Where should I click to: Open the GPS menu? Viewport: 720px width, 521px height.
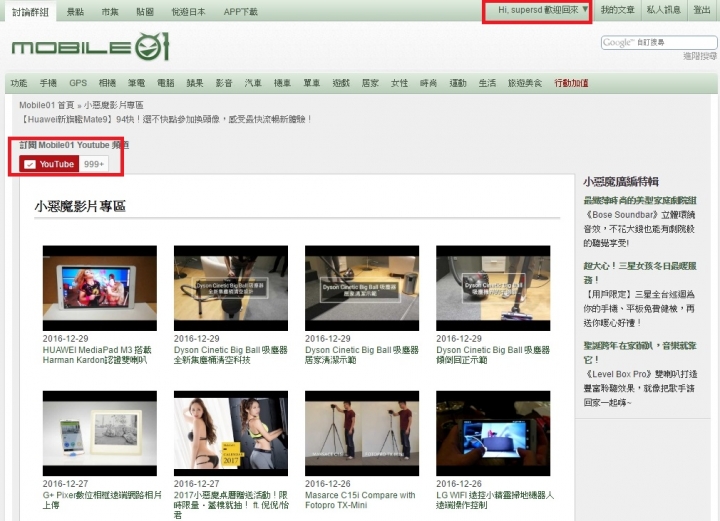point(78,83)
